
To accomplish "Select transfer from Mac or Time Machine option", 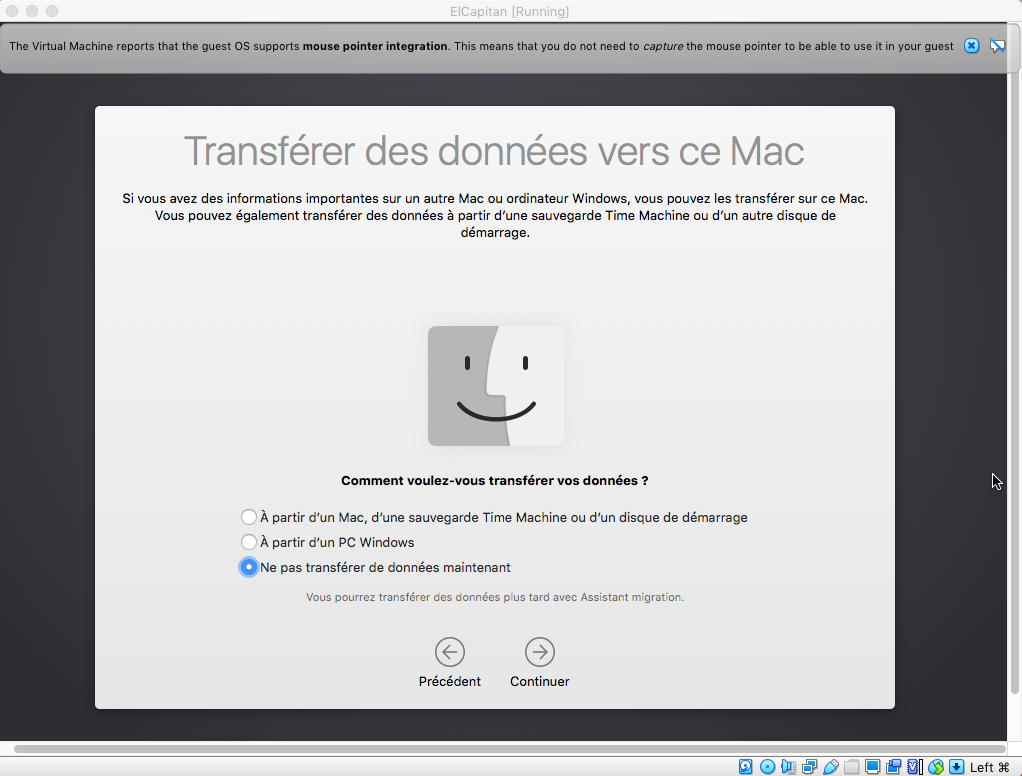I will click(x=248, y=517).
